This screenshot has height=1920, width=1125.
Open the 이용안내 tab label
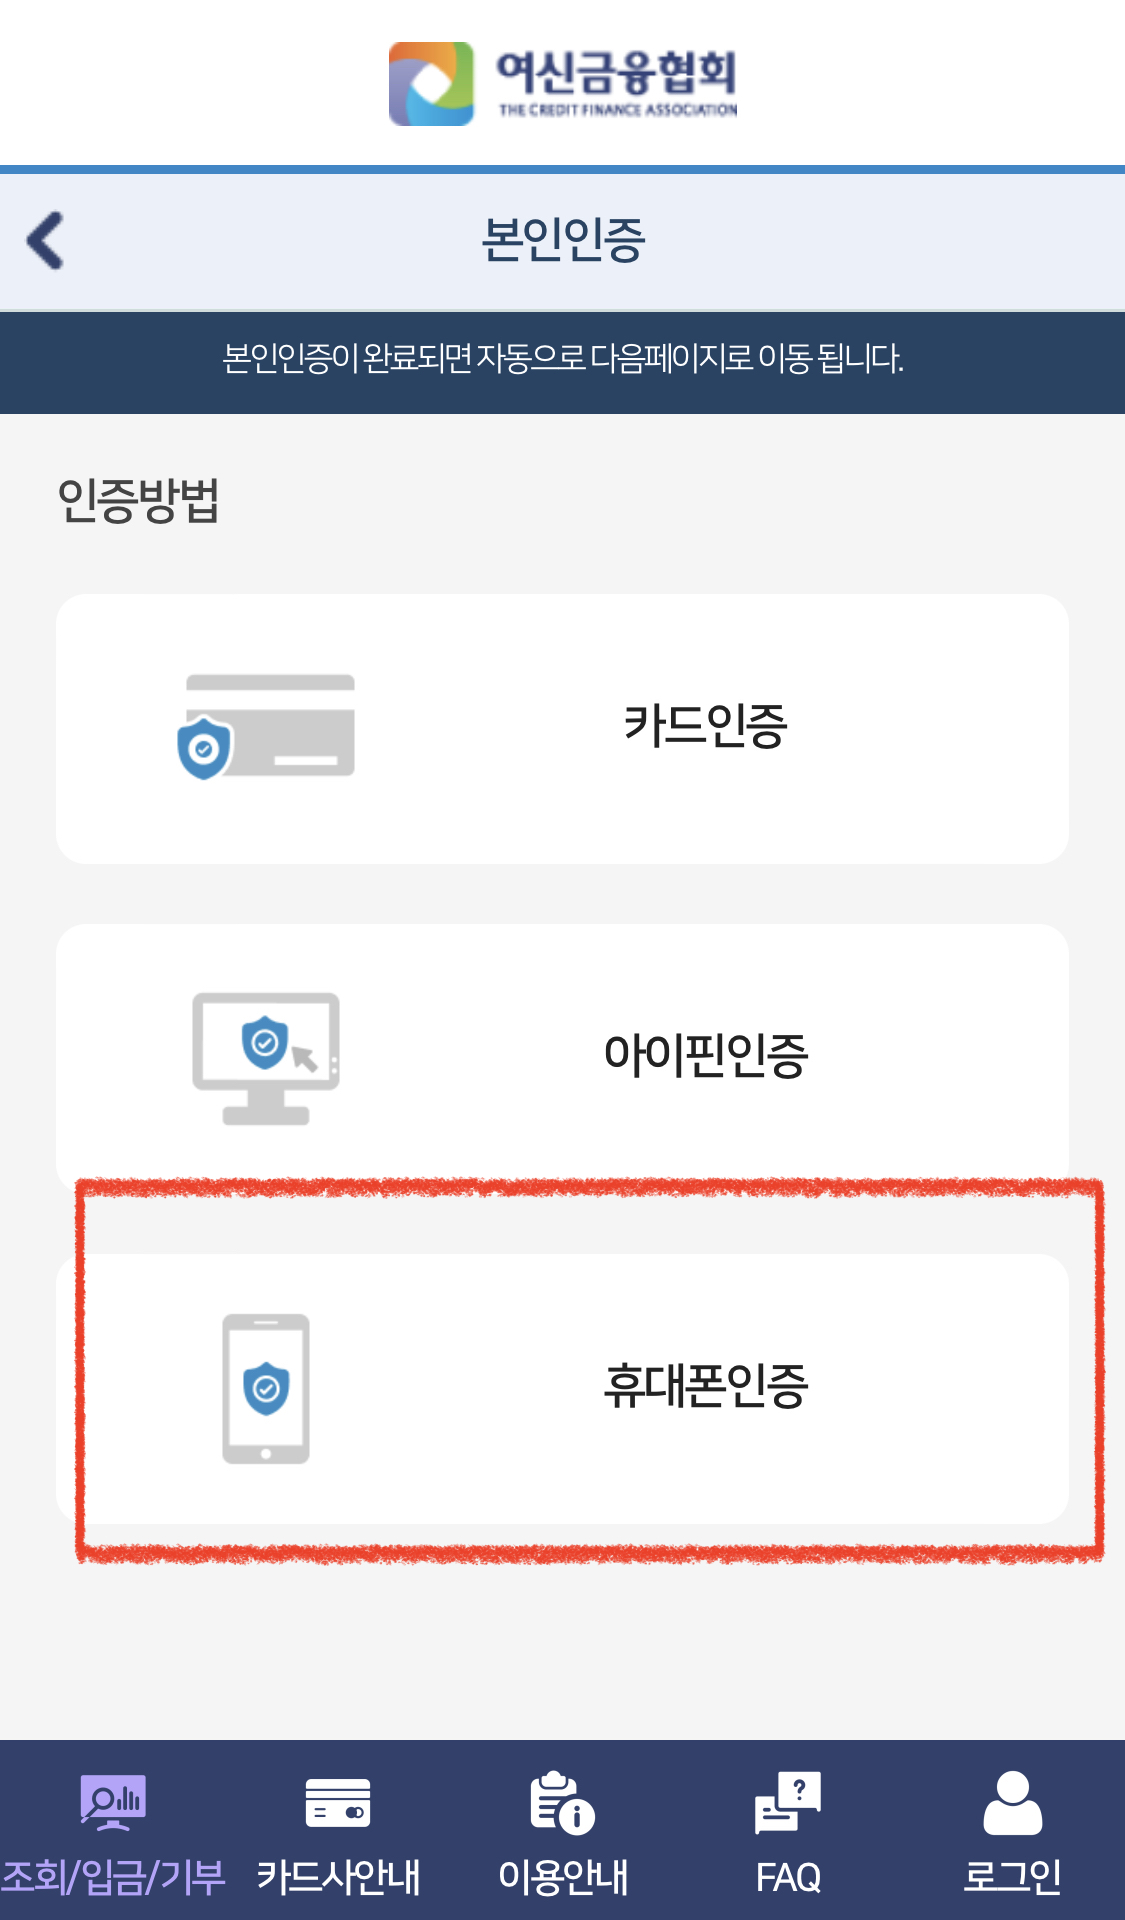click(563, 1876)
